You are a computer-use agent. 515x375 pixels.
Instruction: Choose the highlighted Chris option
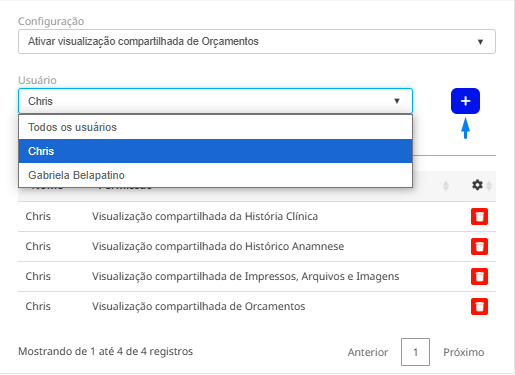point(215,151)
